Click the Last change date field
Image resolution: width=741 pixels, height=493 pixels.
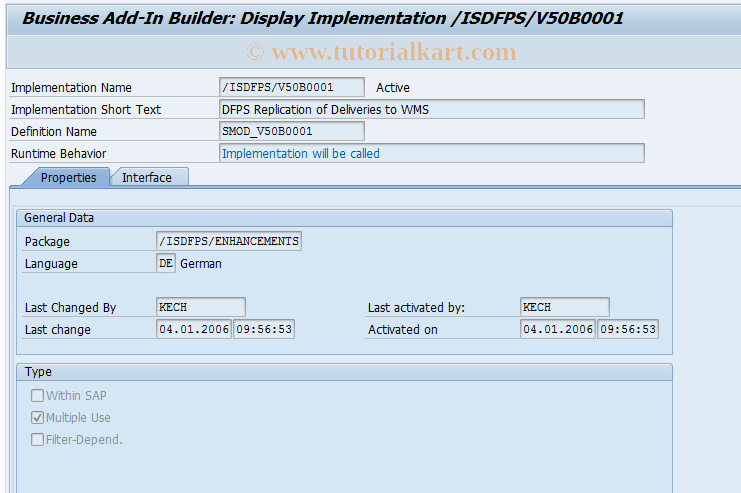[x=194, y=329]
